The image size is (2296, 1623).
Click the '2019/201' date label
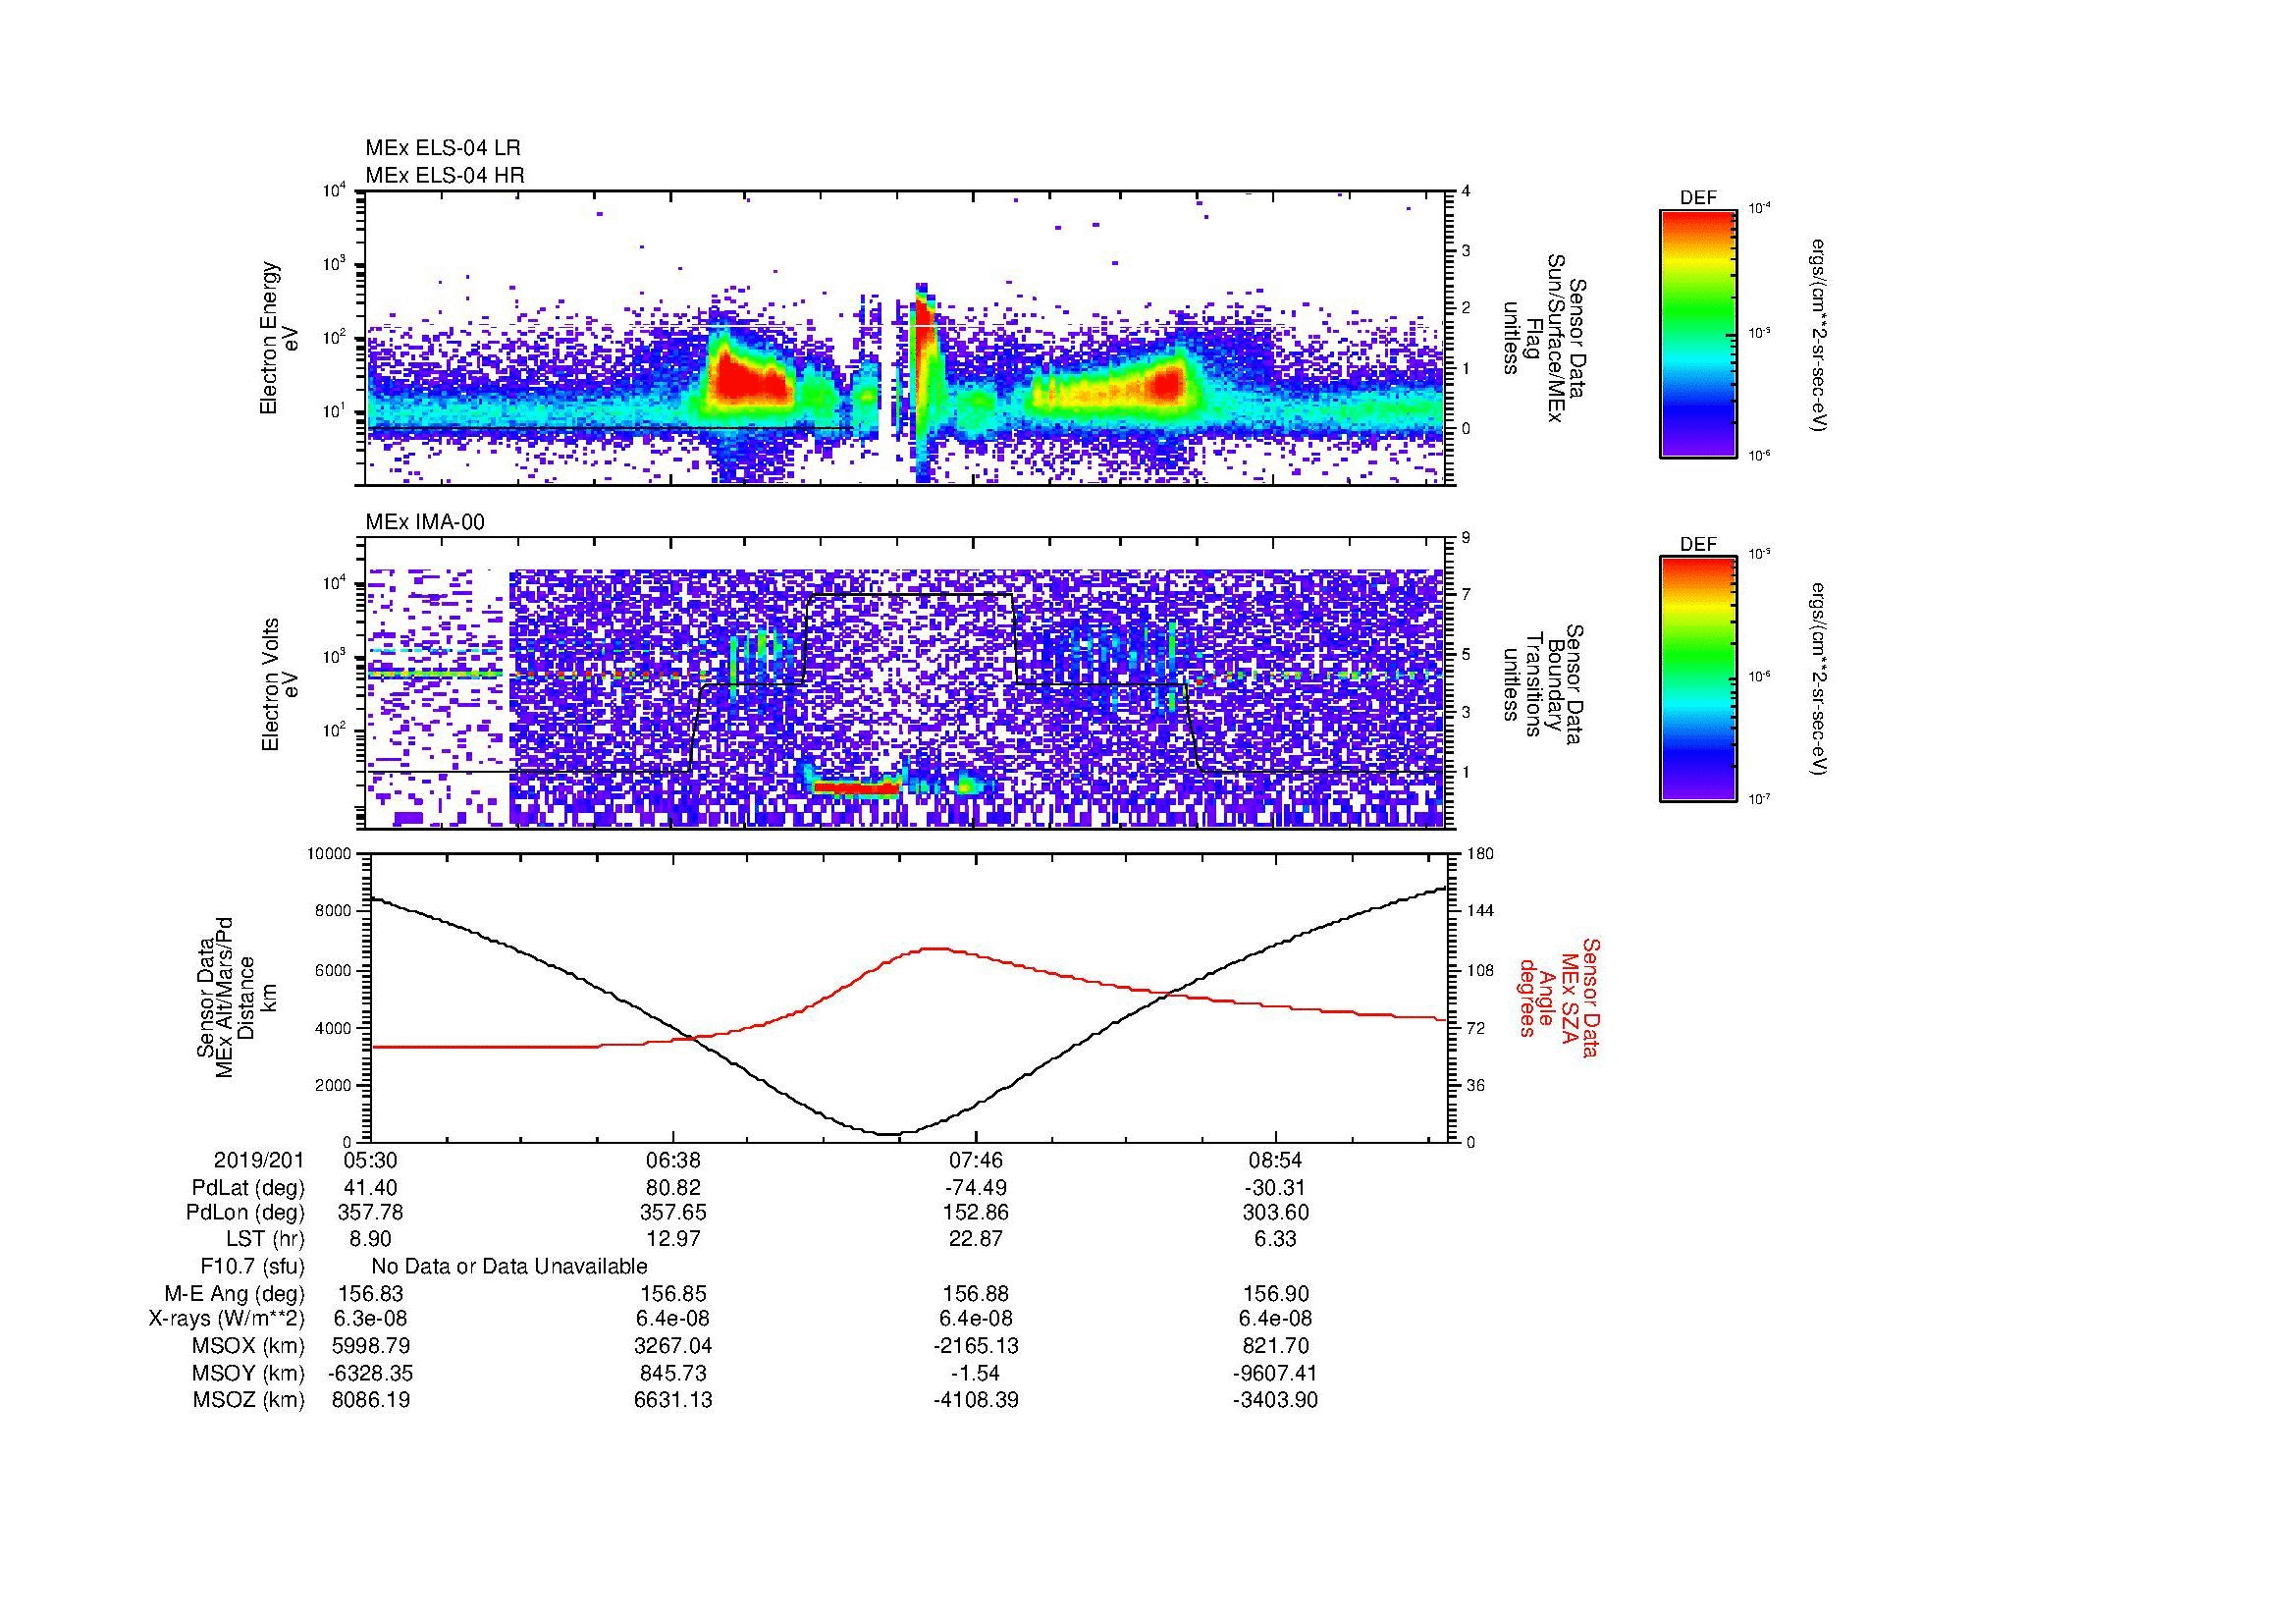258,1161
